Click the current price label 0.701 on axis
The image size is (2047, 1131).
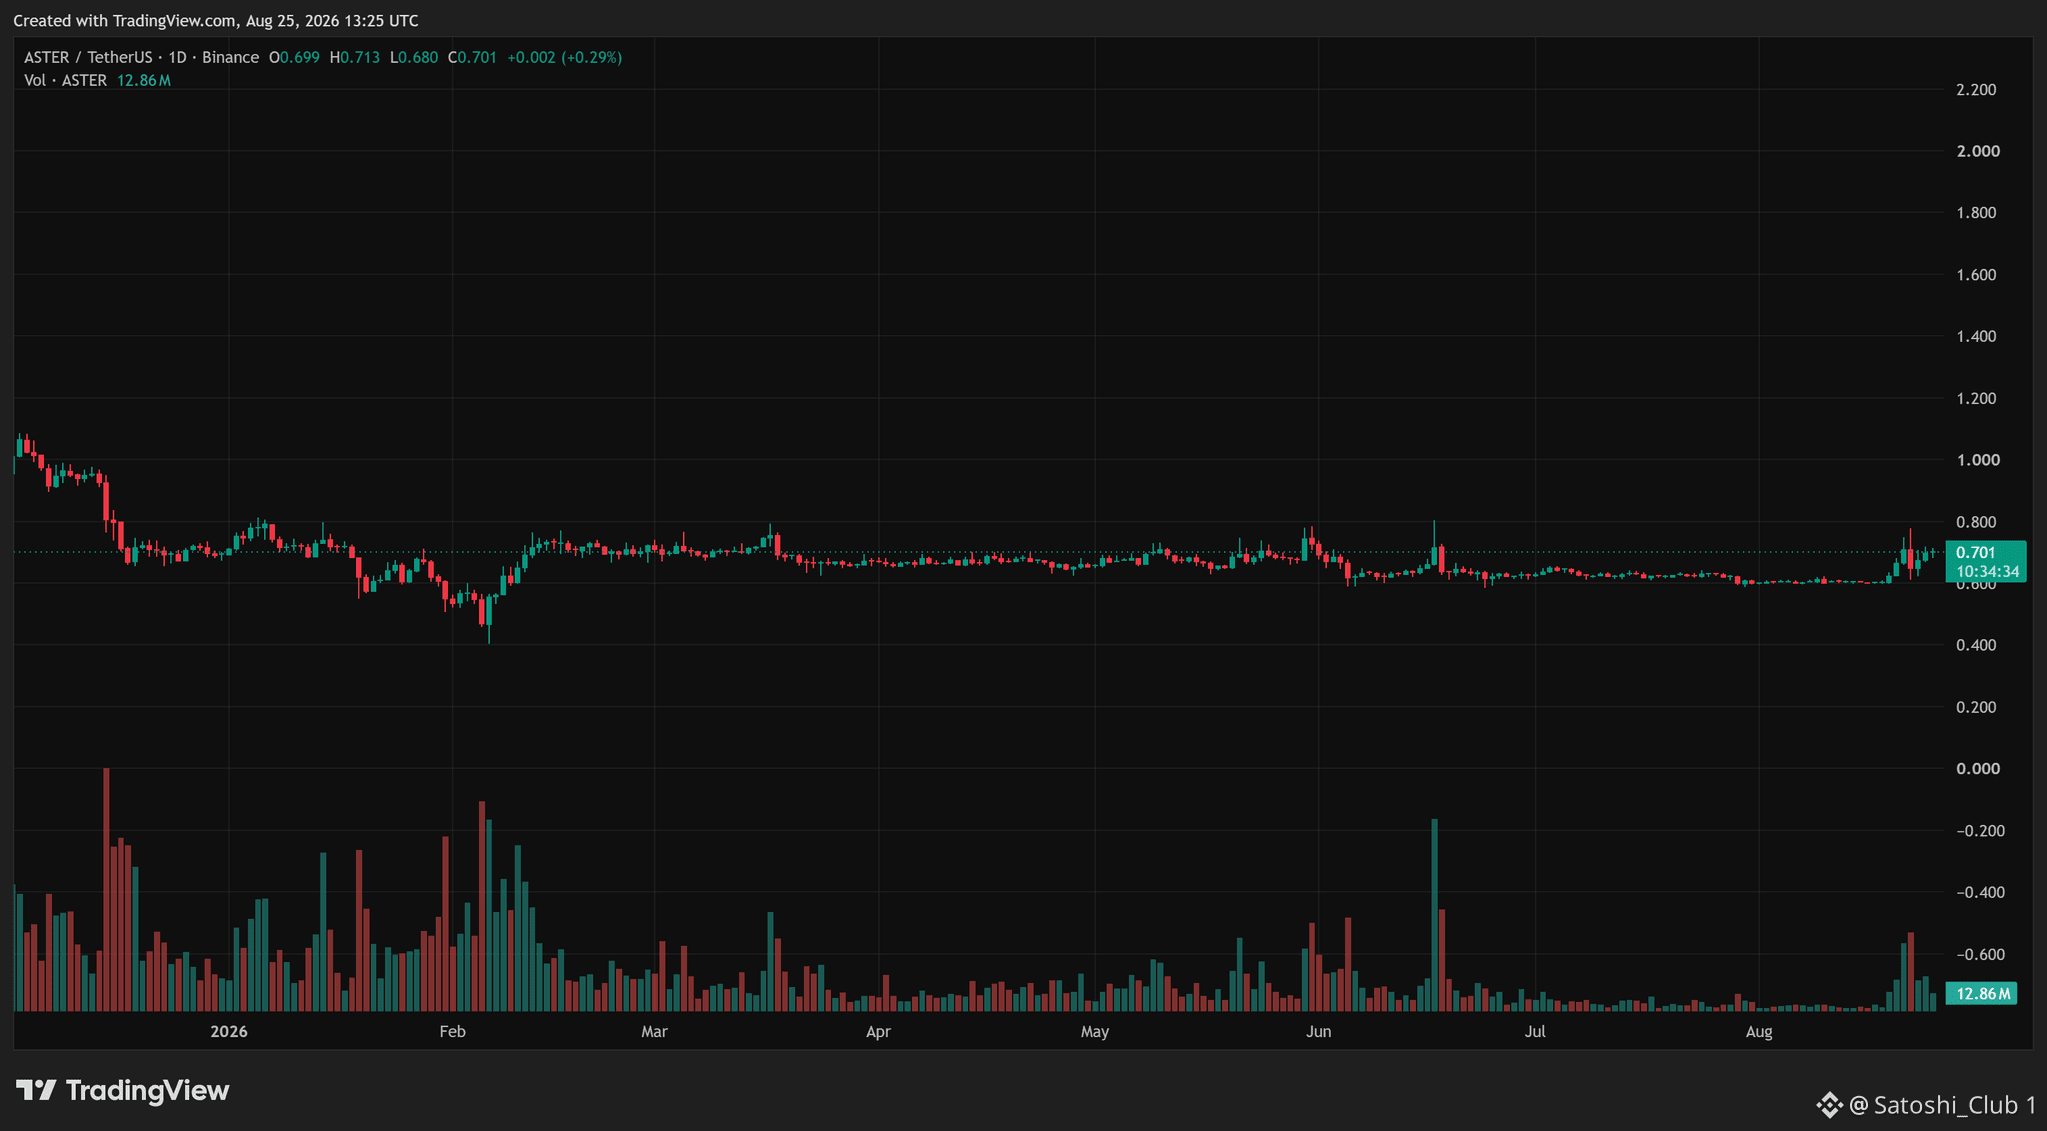(1975, 553)
